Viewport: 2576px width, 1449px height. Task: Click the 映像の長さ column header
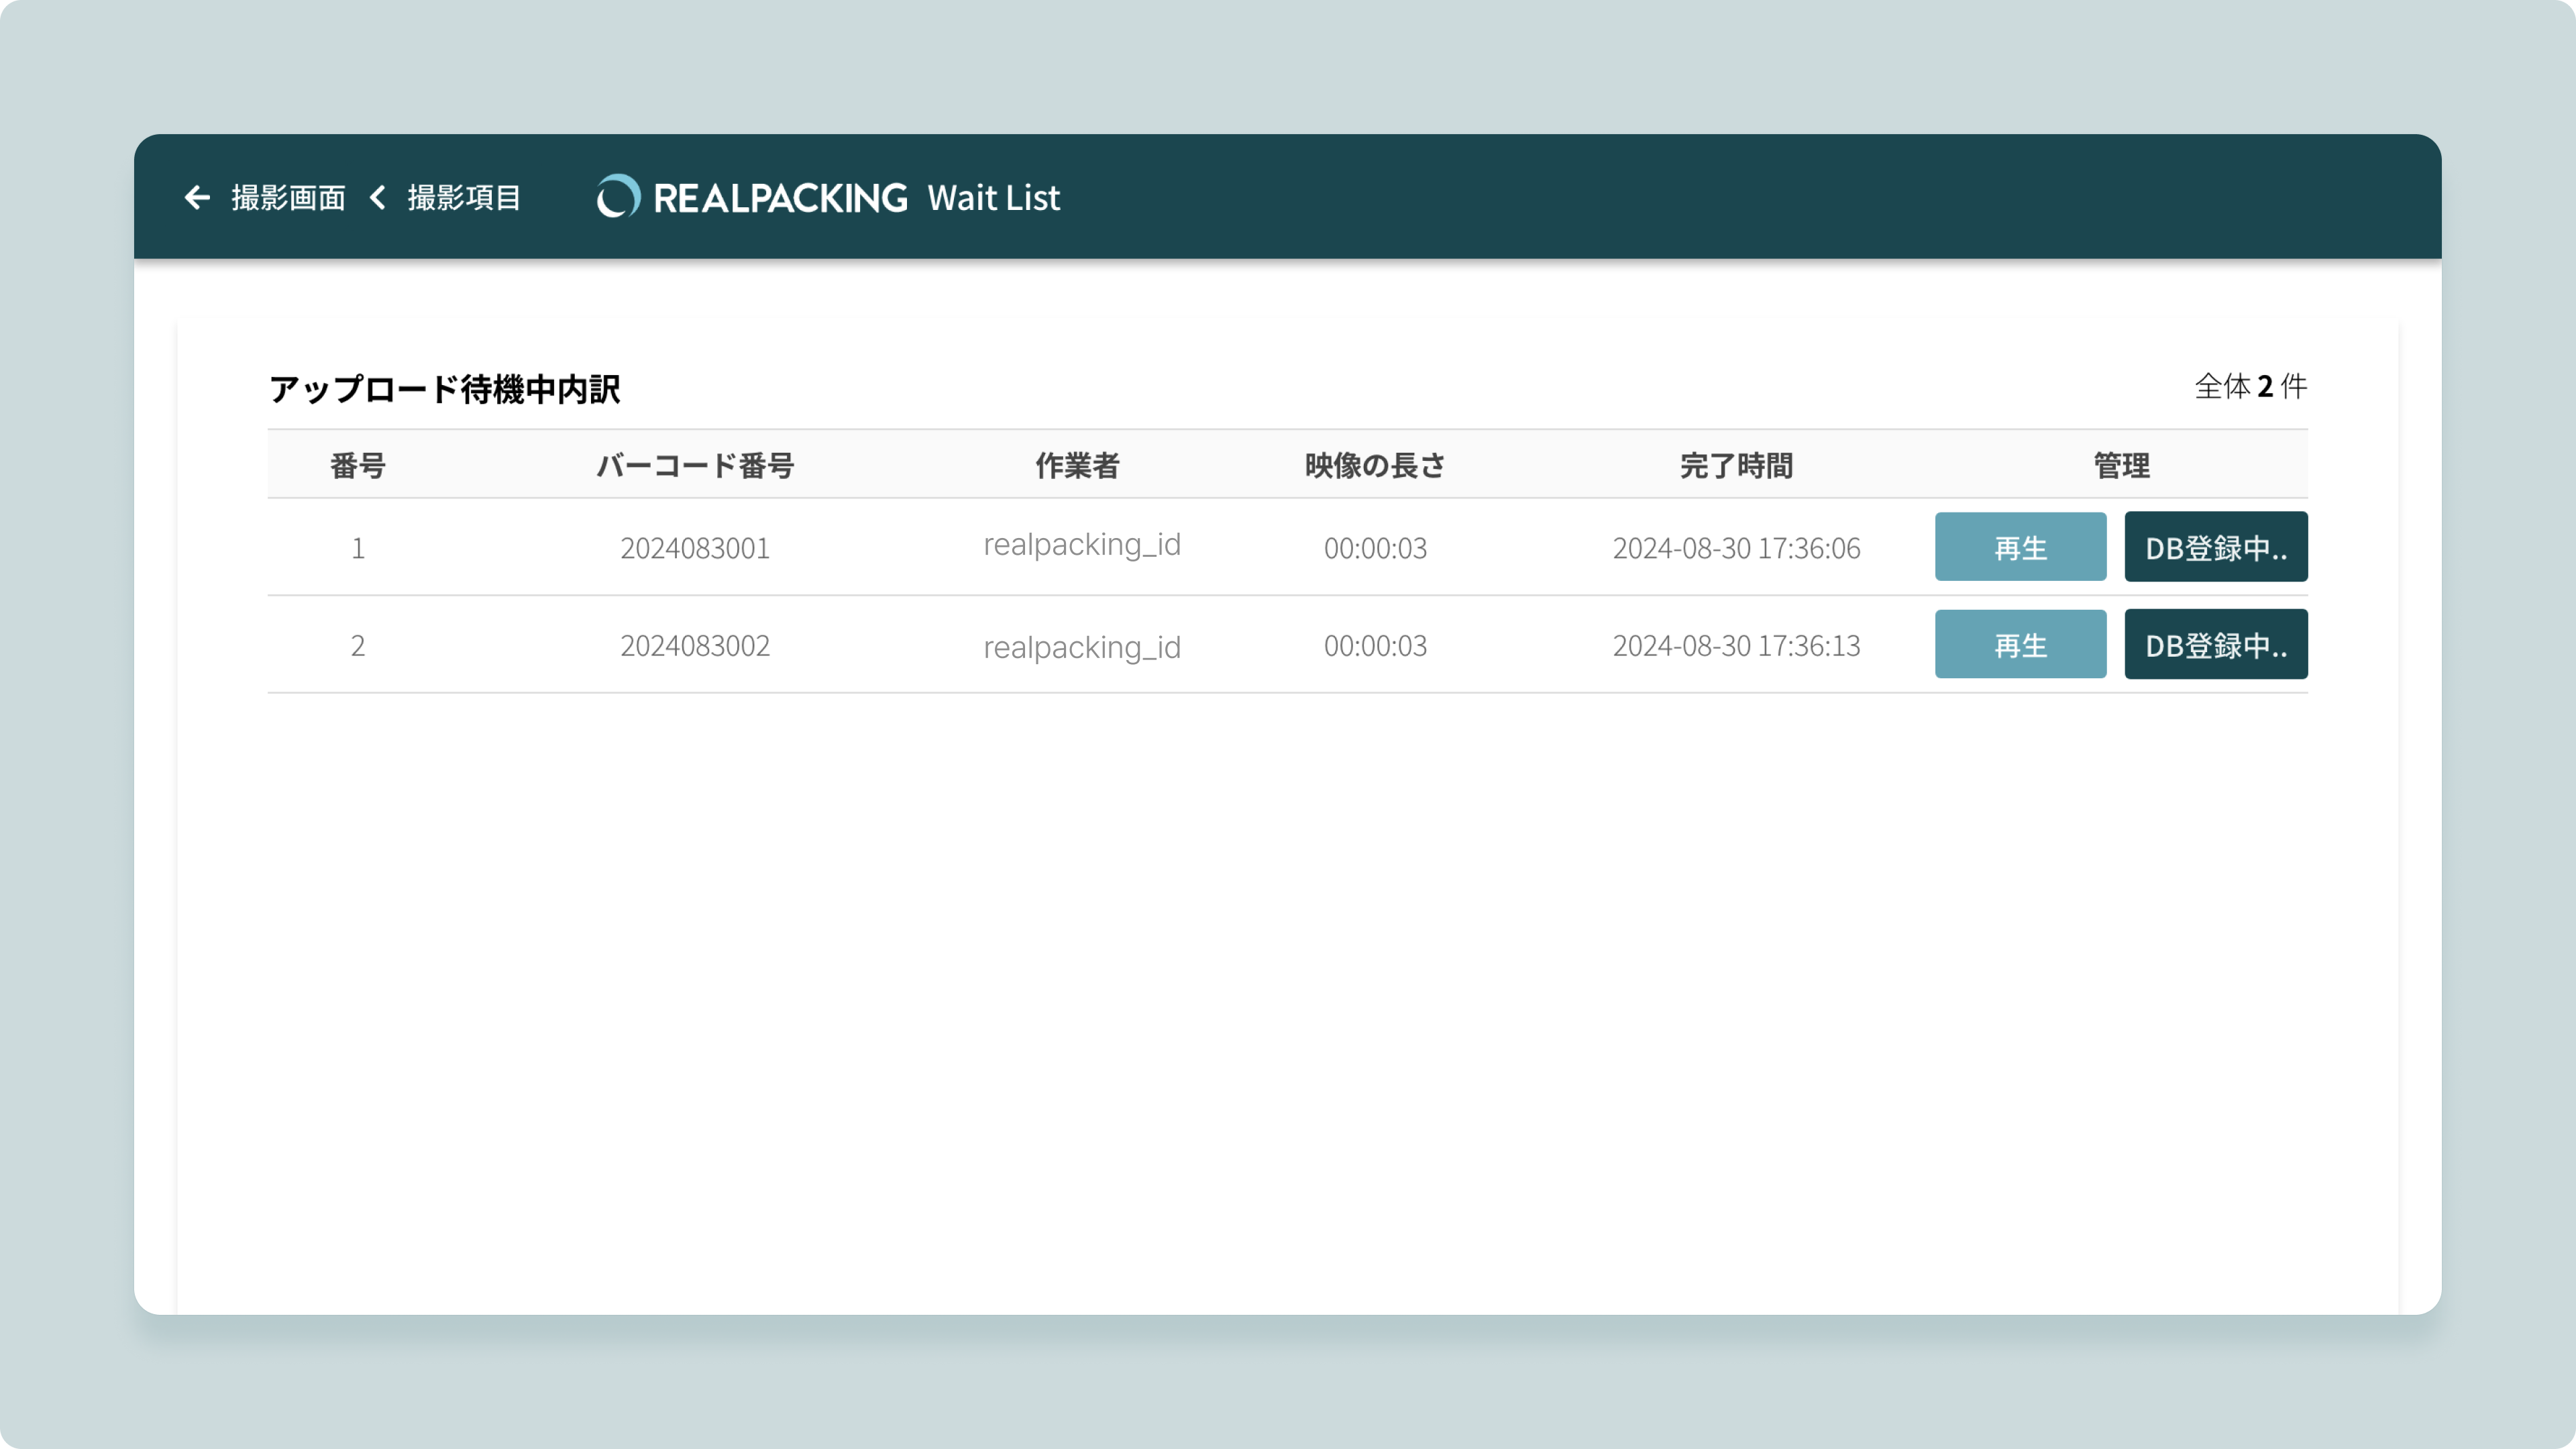coord(1375,465)
